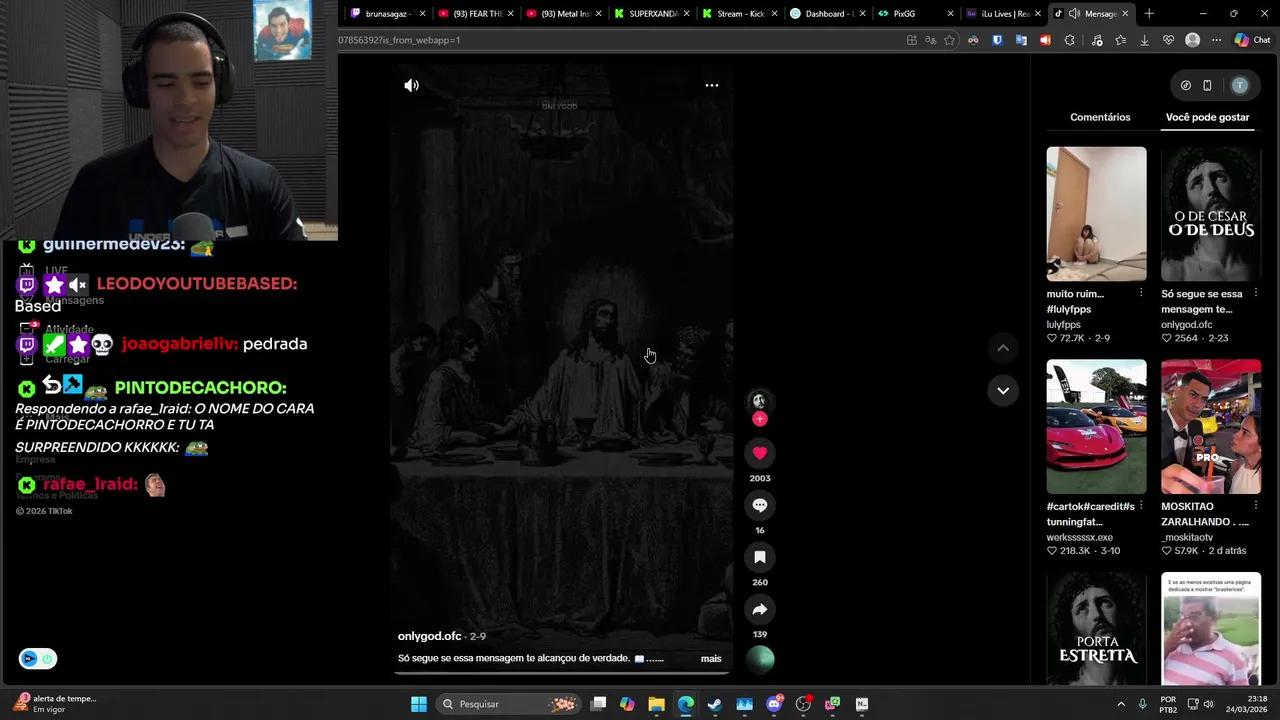The width and height of the screenshot is (1280, 720).
Task: Like the video with the heart icon
Action: point(760,453)
